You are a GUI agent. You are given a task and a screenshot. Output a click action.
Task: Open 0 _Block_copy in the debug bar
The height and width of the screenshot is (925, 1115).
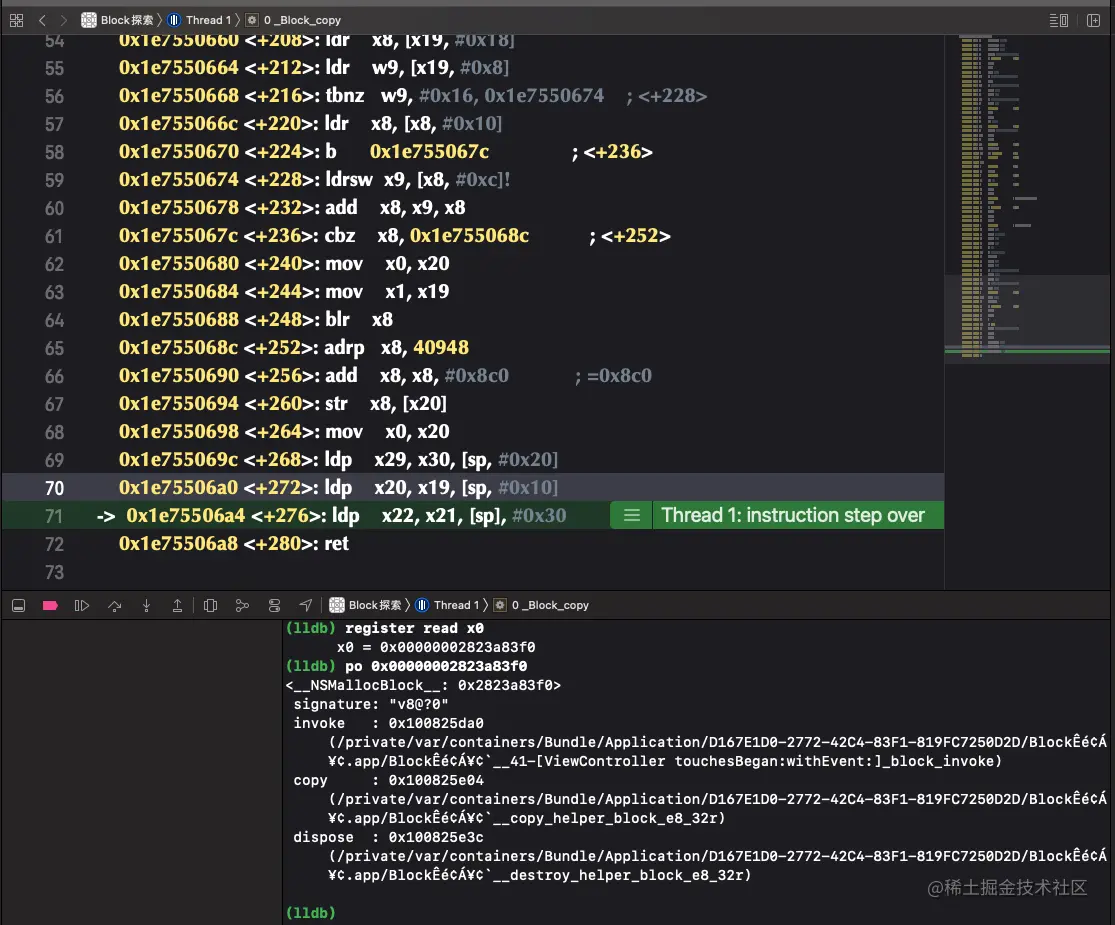pyautogui.click(x=542, y=605)
